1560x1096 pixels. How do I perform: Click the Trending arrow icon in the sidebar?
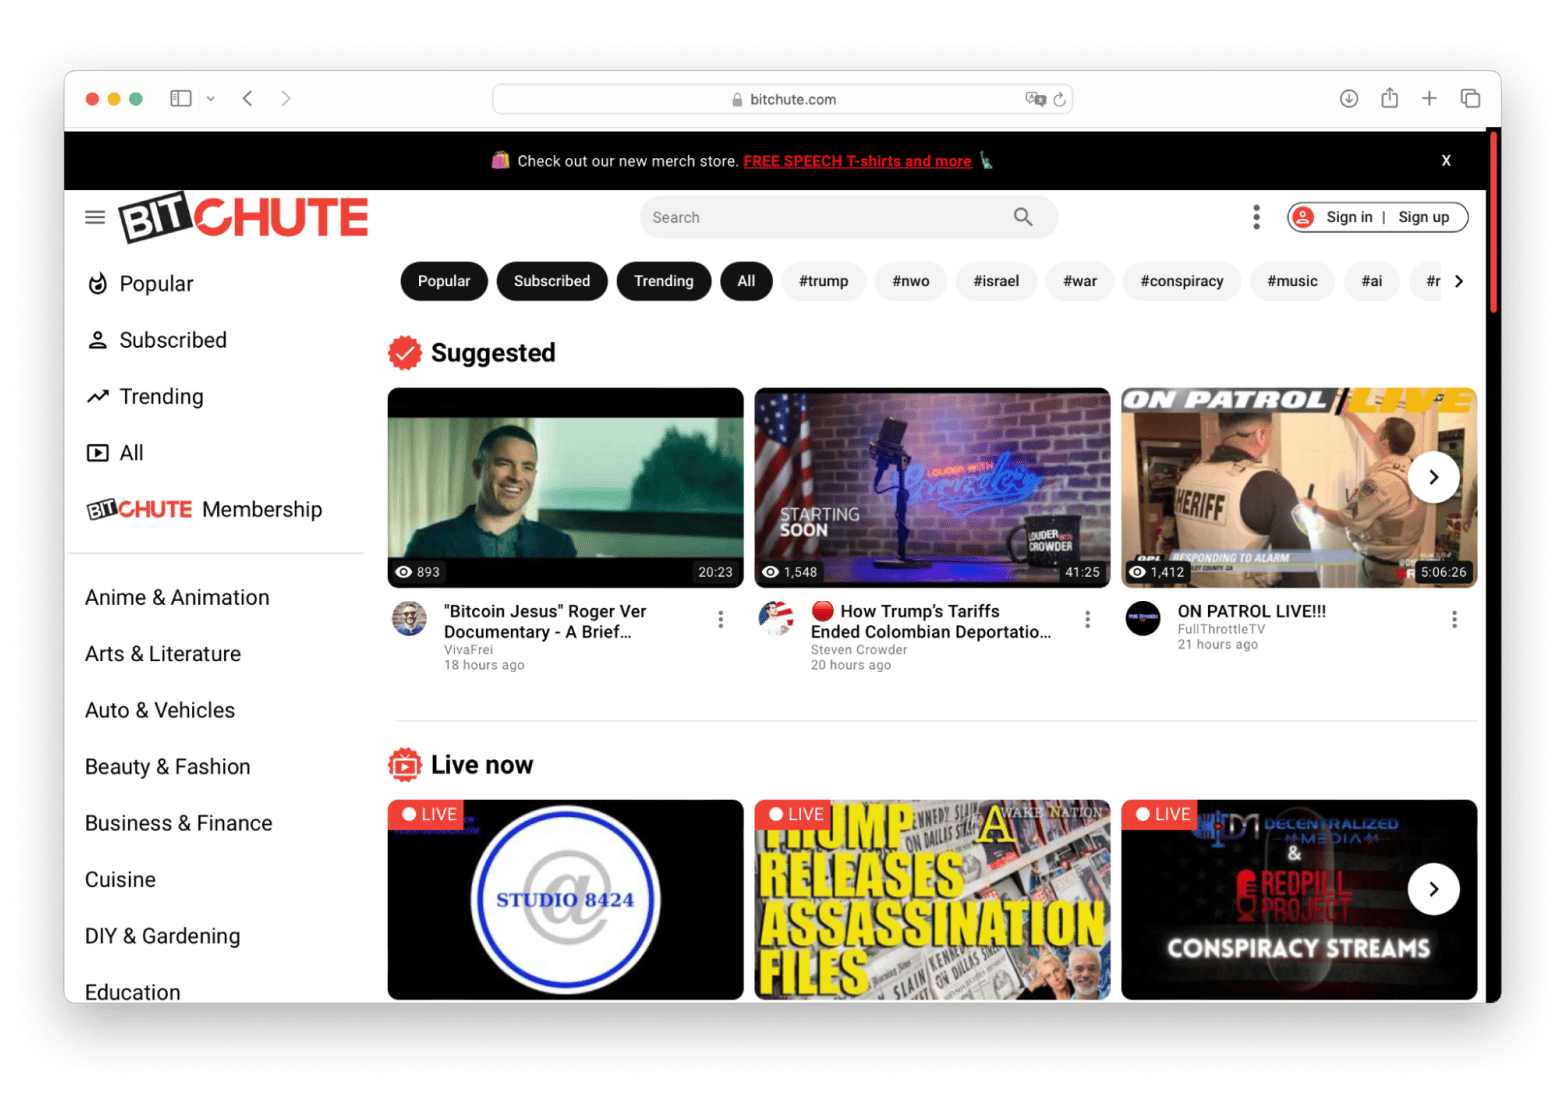click(x=97, y=397)
